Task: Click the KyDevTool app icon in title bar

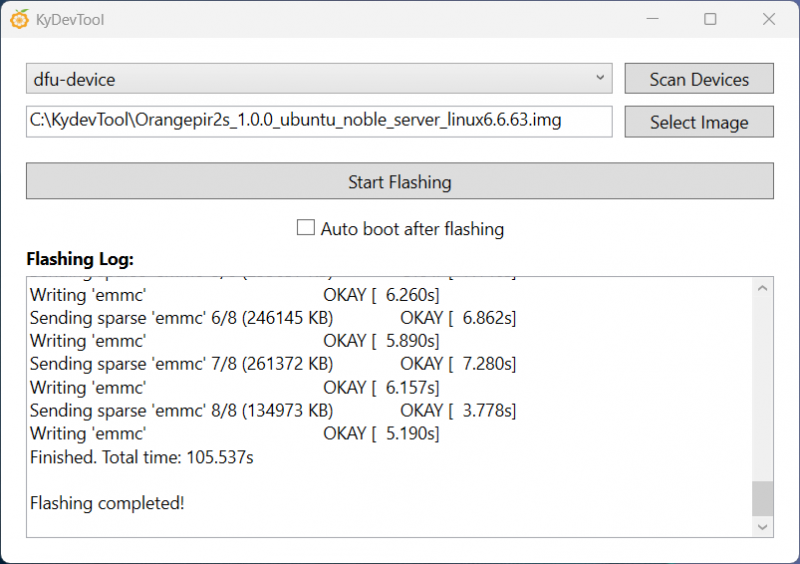Action: tap(19, 19)
